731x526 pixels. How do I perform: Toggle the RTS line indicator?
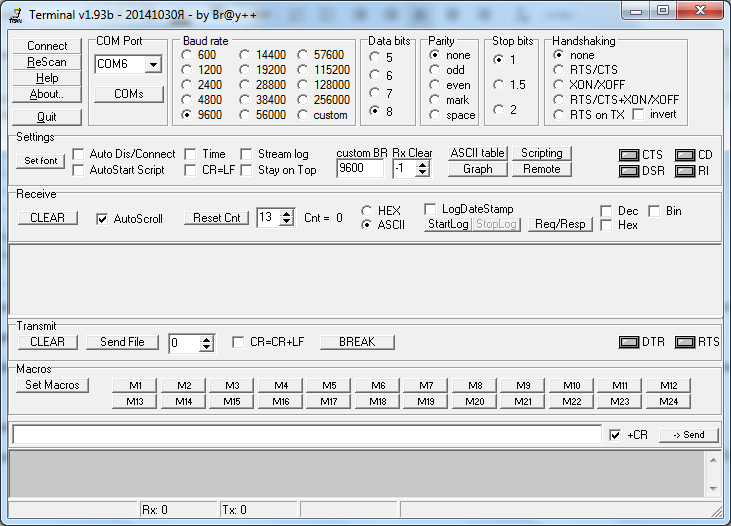684,342
